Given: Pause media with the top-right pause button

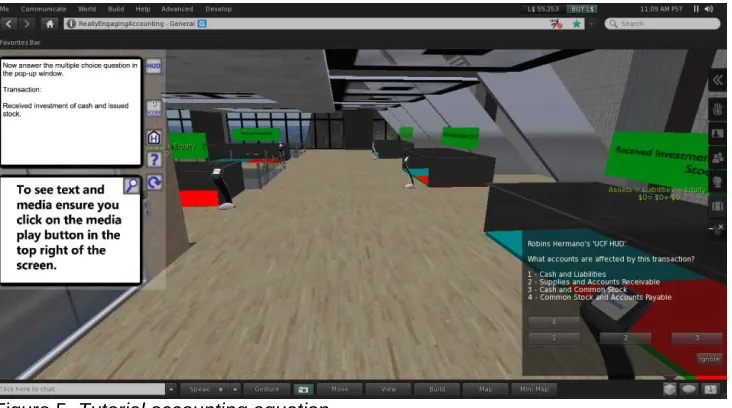Looking at the screenshot, I should (x=696, y=9).
